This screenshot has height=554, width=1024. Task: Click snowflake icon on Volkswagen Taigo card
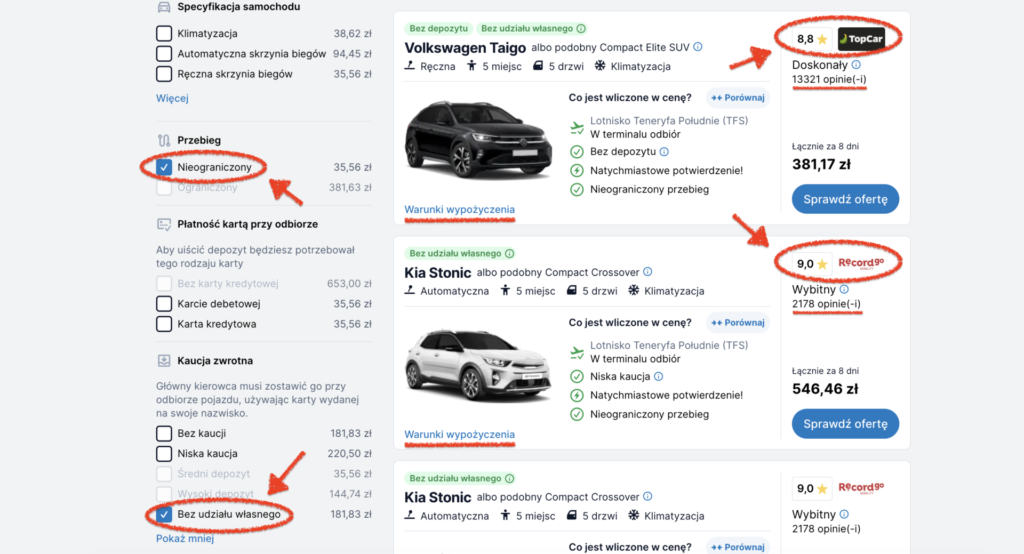pyautogui.click(x=600, y=65)
